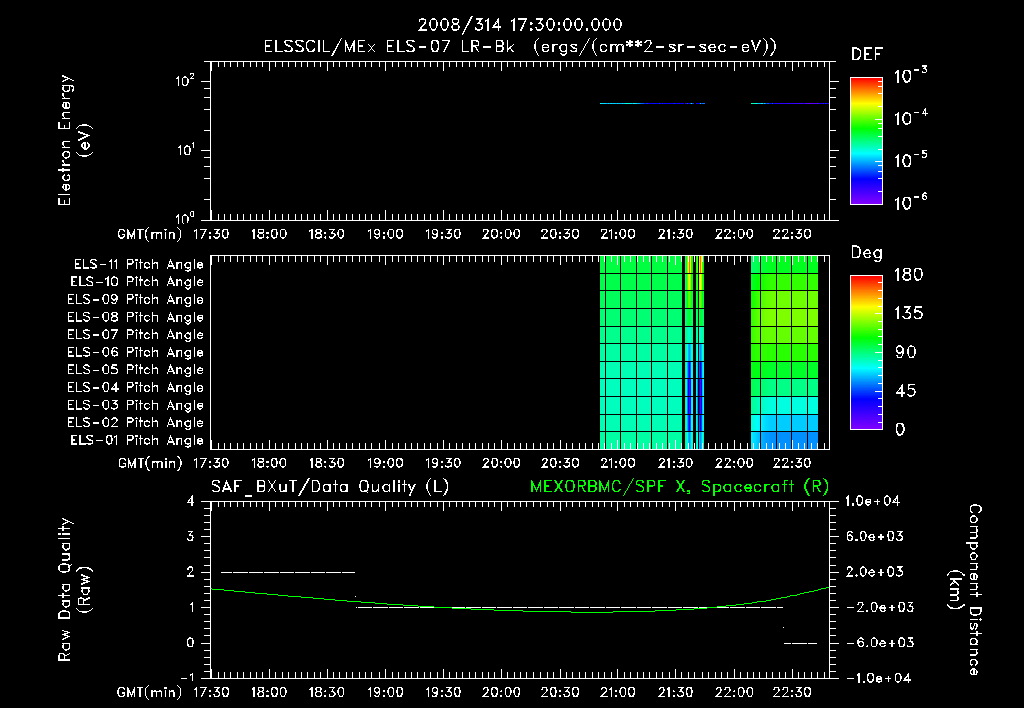The image size is (1024, 708).
Task: Click the 45 value on Deg colorbar
Action: [906, 391]
